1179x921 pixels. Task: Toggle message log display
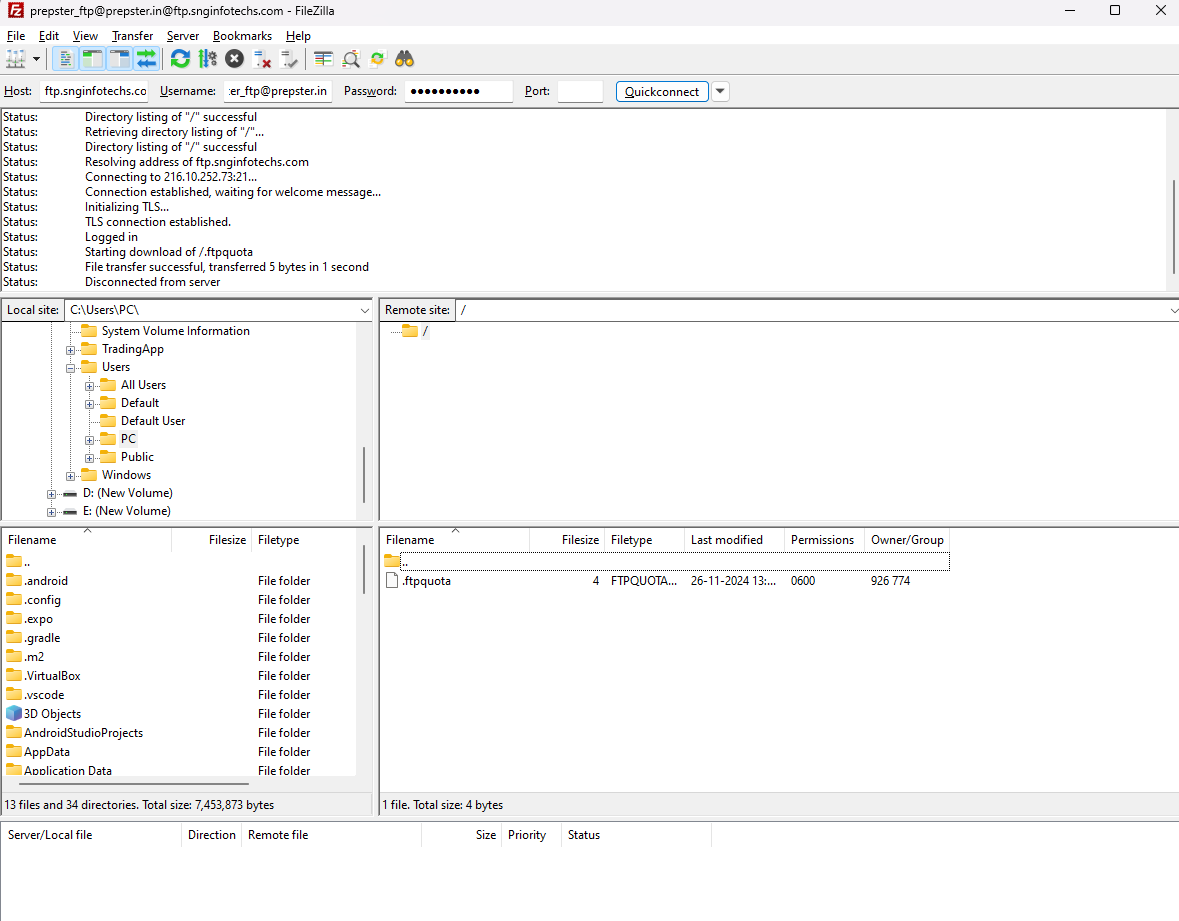click(x=65, y=59)
